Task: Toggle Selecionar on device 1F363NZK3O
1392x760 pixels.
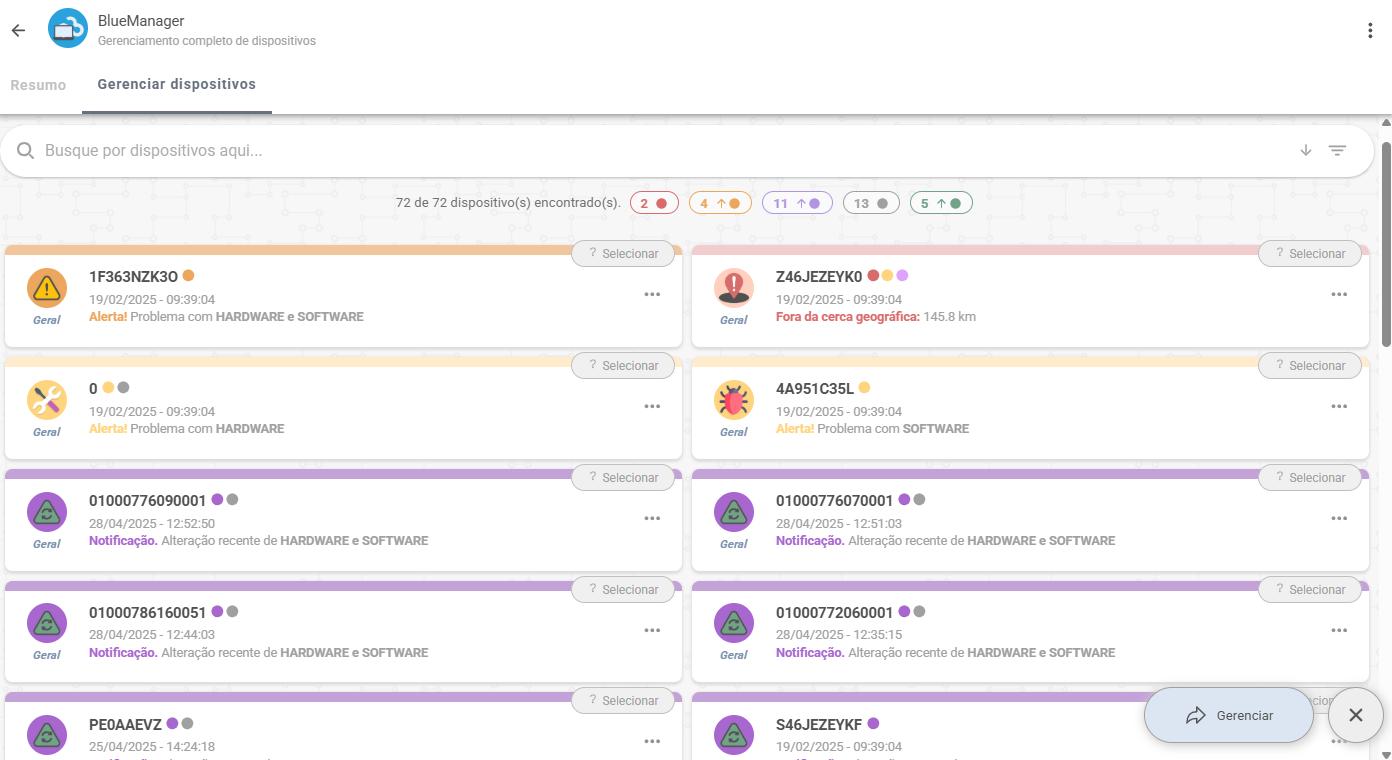Action: click(622, 254)
